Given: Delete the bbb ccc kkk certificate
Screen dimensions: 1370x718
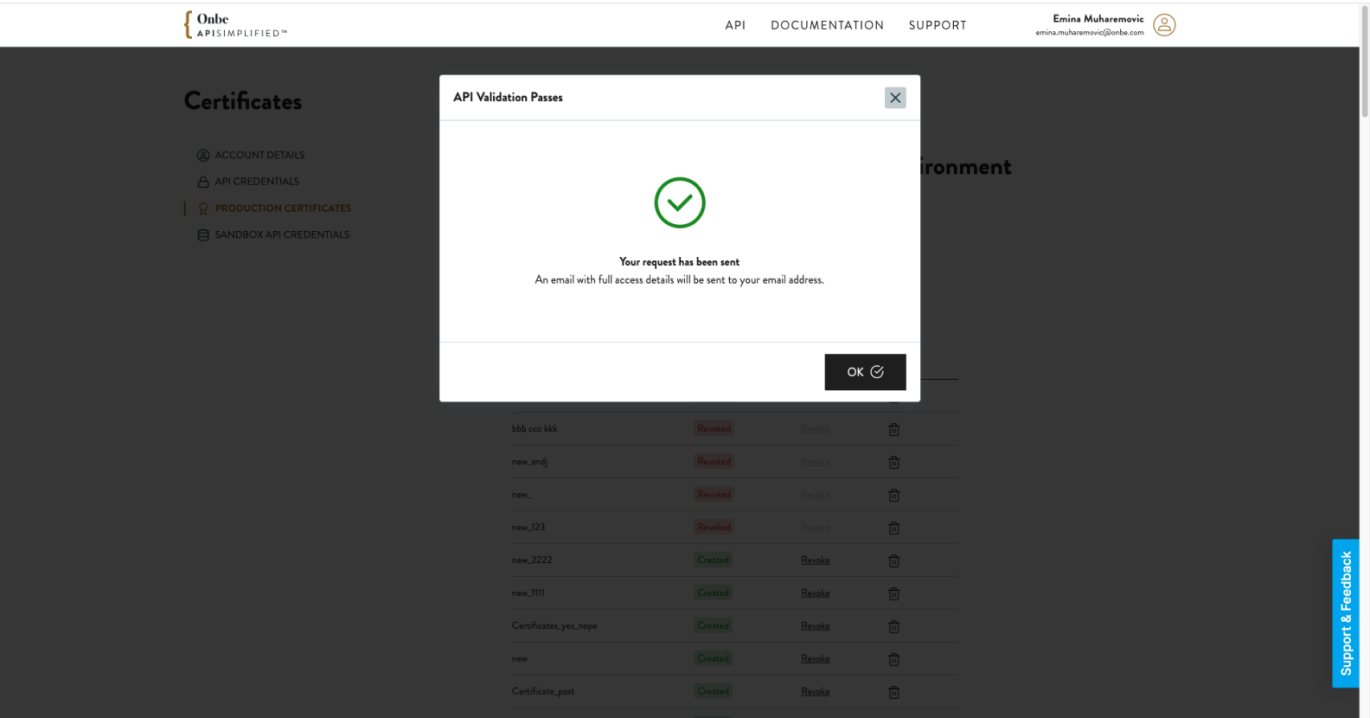Looking at the screenshot, I should (x=894, y=429).
